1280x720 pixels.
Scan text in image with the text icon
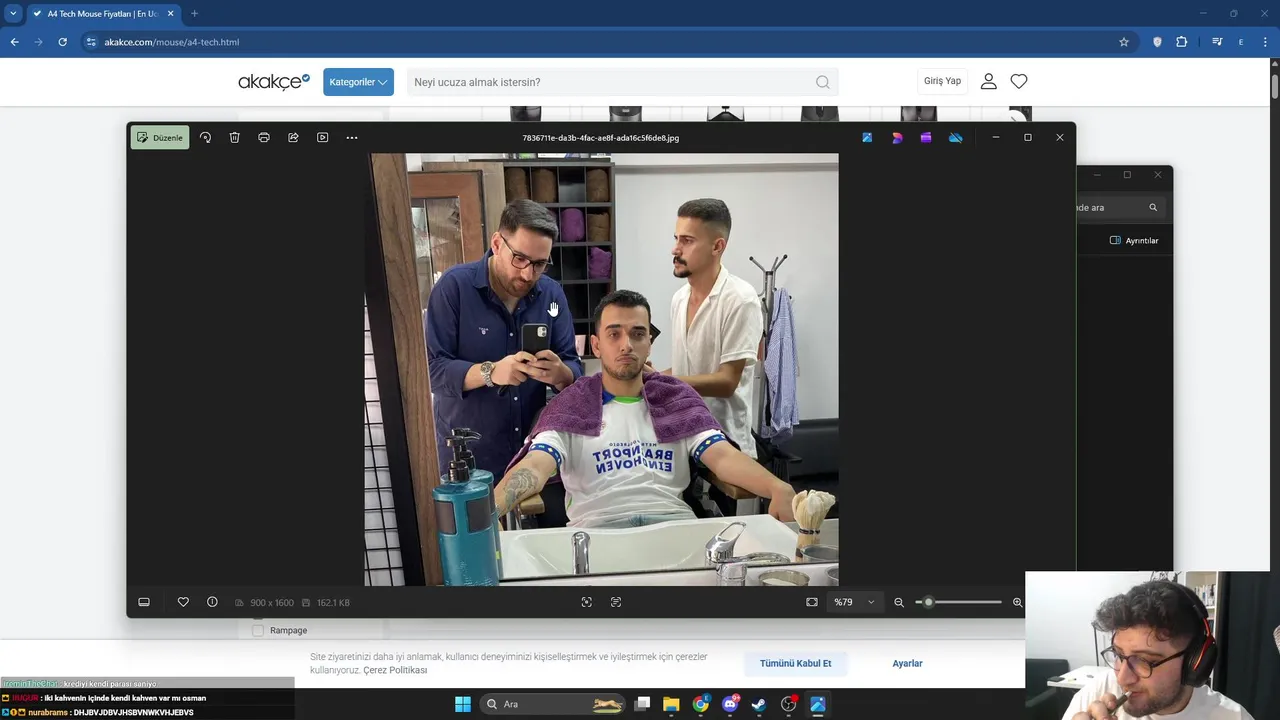616,602
